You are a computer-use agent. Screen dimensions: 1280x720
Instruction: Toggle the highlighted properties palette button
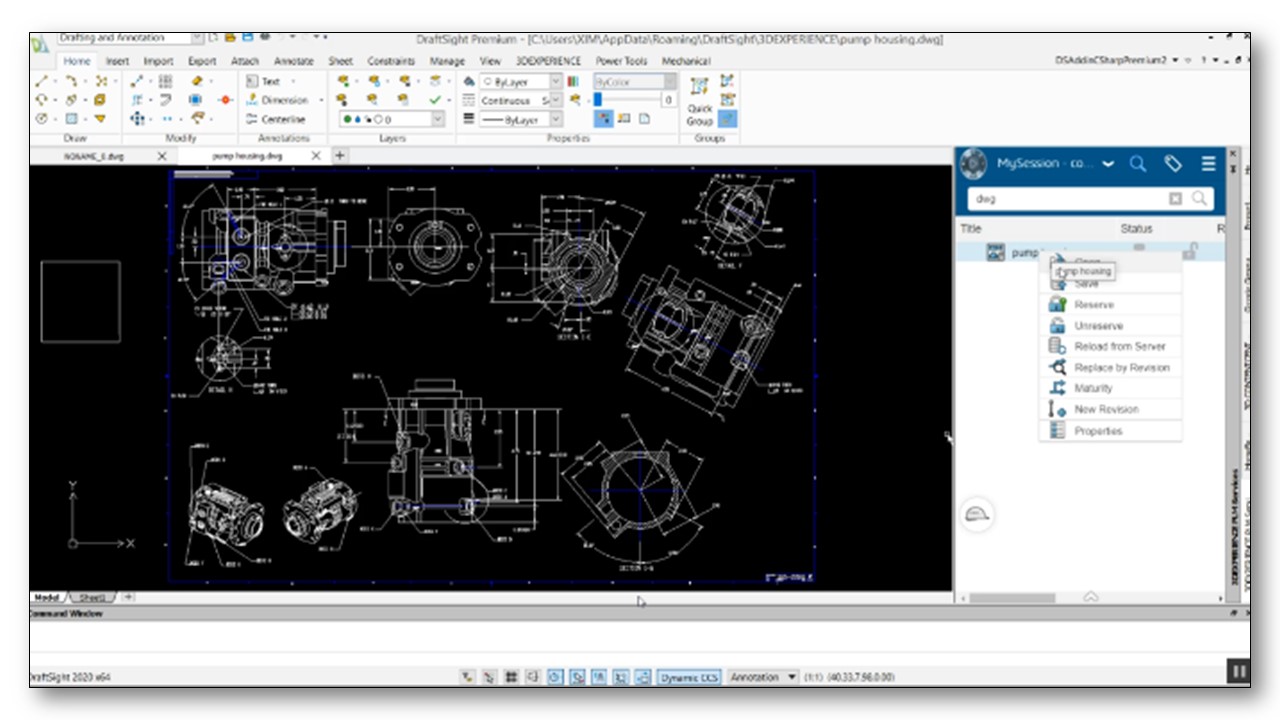(x=604, y=118)
